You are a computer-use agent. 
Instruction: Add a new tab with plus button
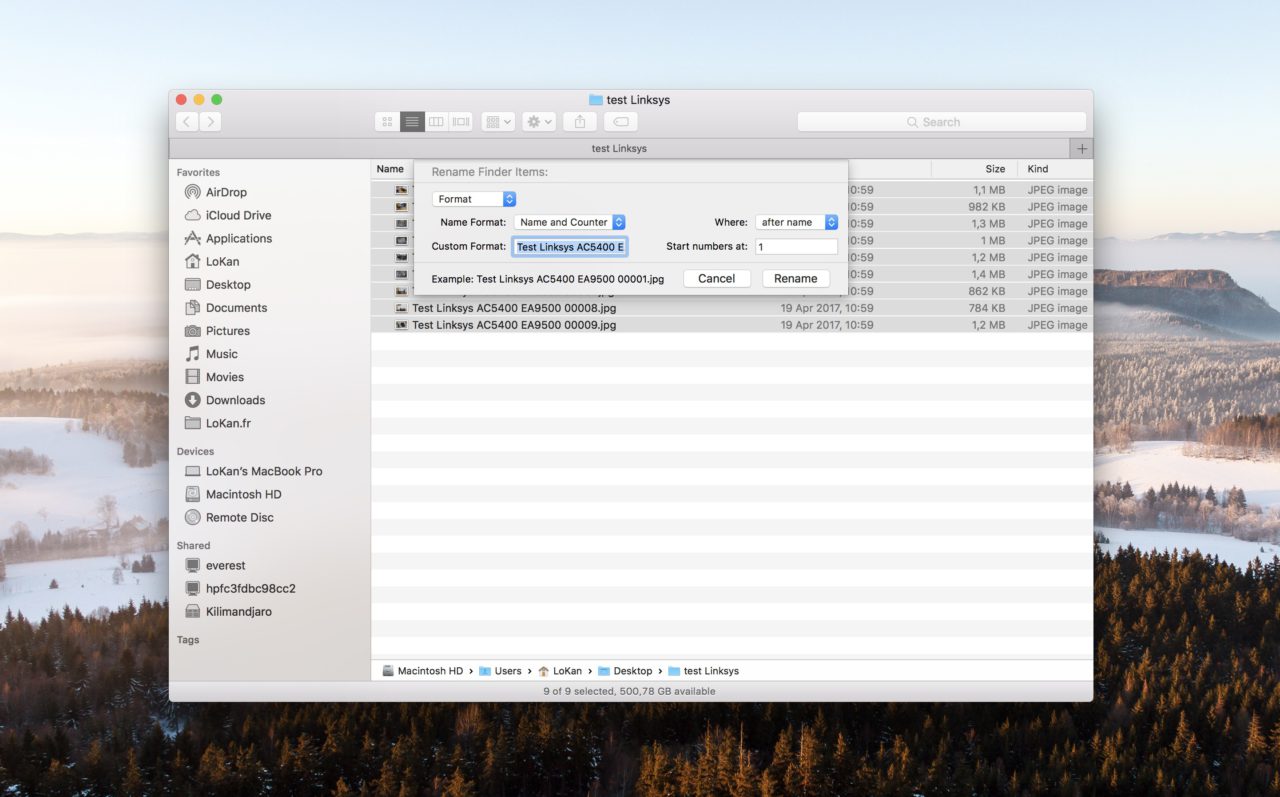(x=1081, y=148)
